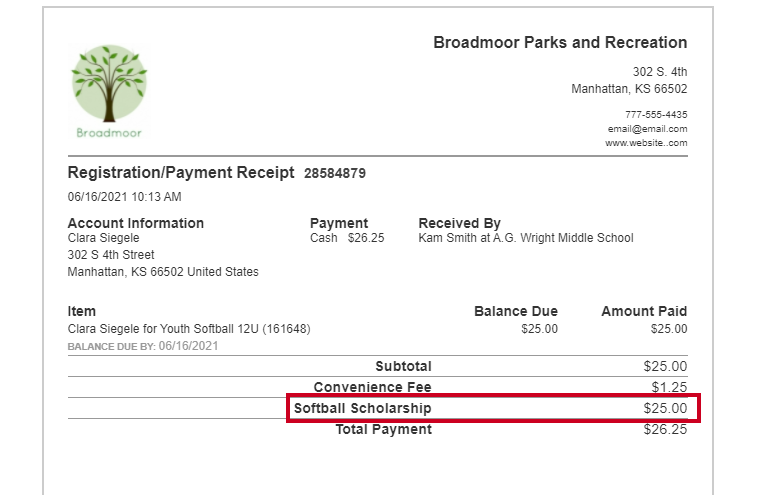This screenshot has width=758, height=495.
Task: Select the receipt number 28584879
Action: [x=335, y=173]
